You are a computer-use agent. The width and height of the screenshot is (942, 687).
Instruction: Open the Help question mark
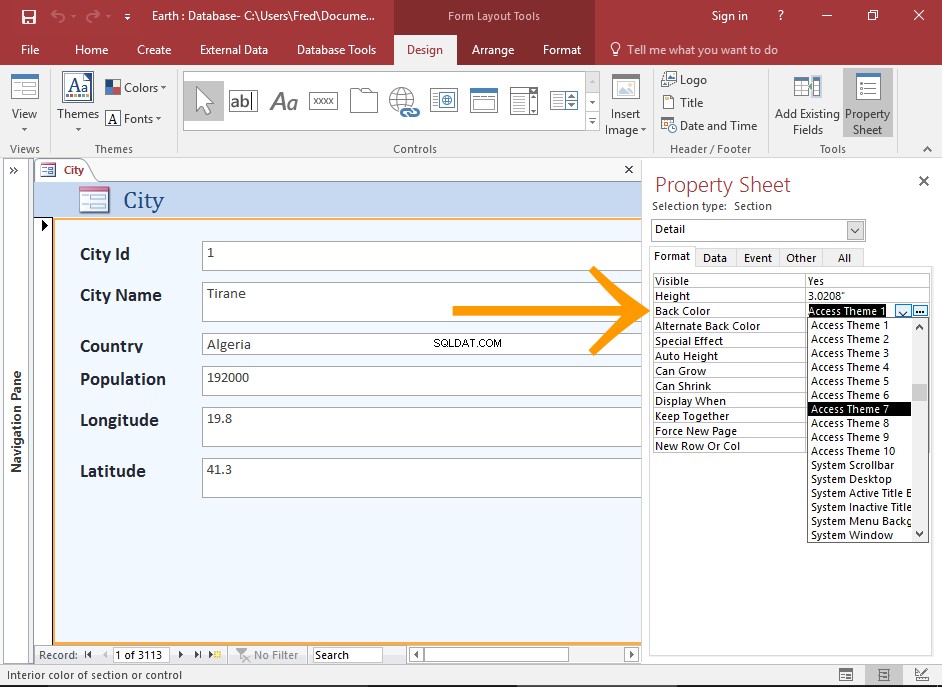[780, 16]
